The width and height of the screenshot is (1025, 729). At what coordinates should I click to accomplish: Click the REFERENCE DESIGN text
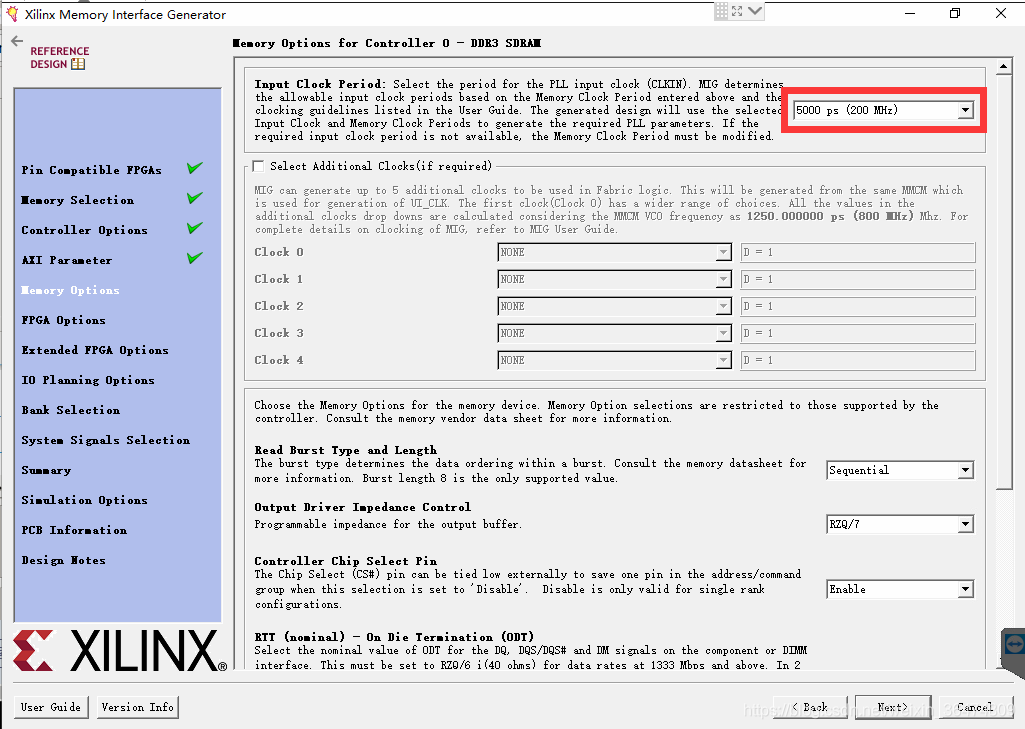click(59, 58)
